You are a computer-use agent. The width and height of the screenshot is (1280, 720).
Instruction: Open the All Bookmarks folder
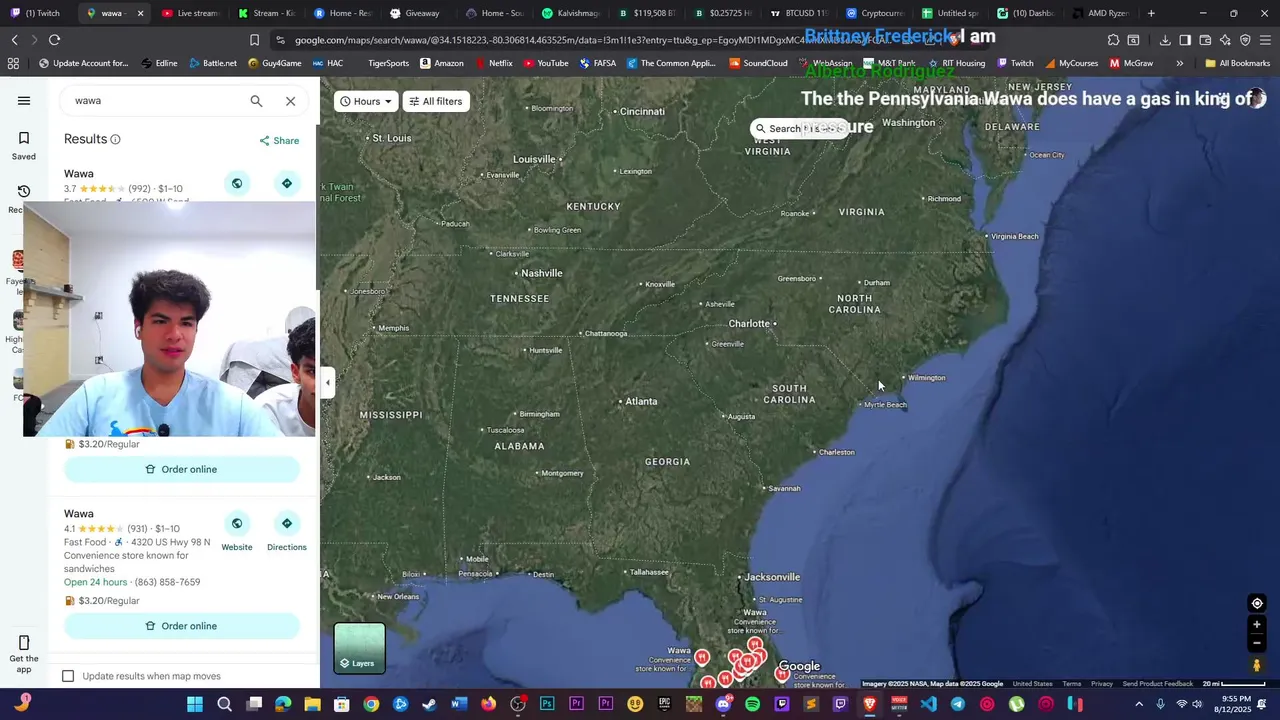click(1237, 63)
